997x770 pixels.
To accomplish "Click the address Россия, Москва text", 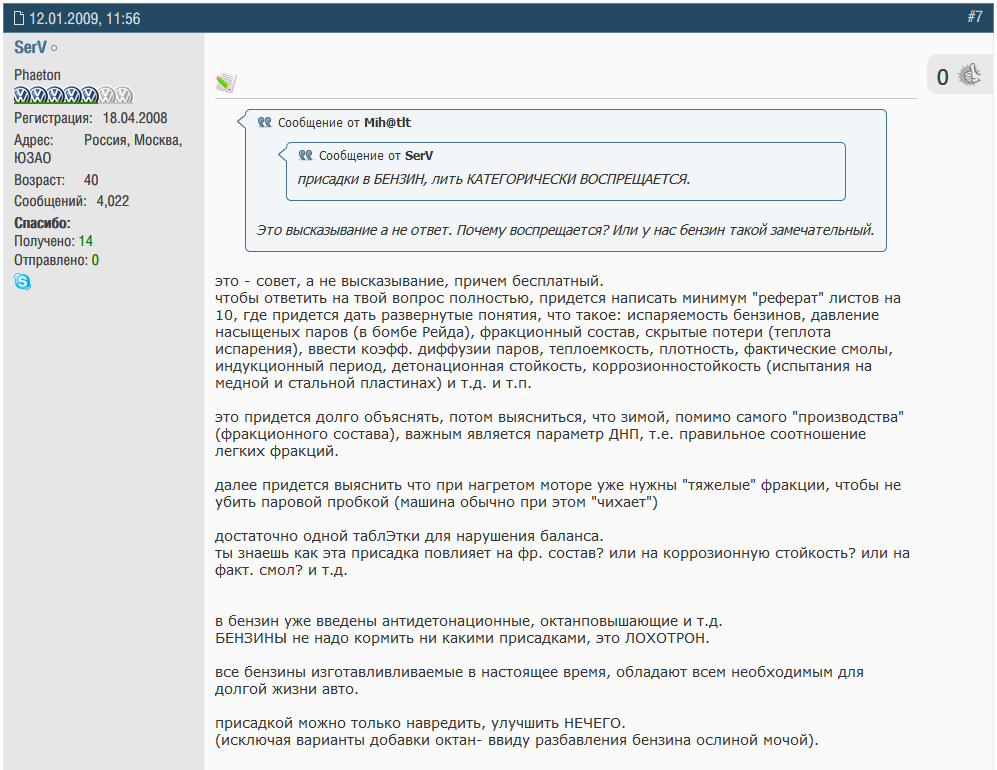I will click(133, 140).
